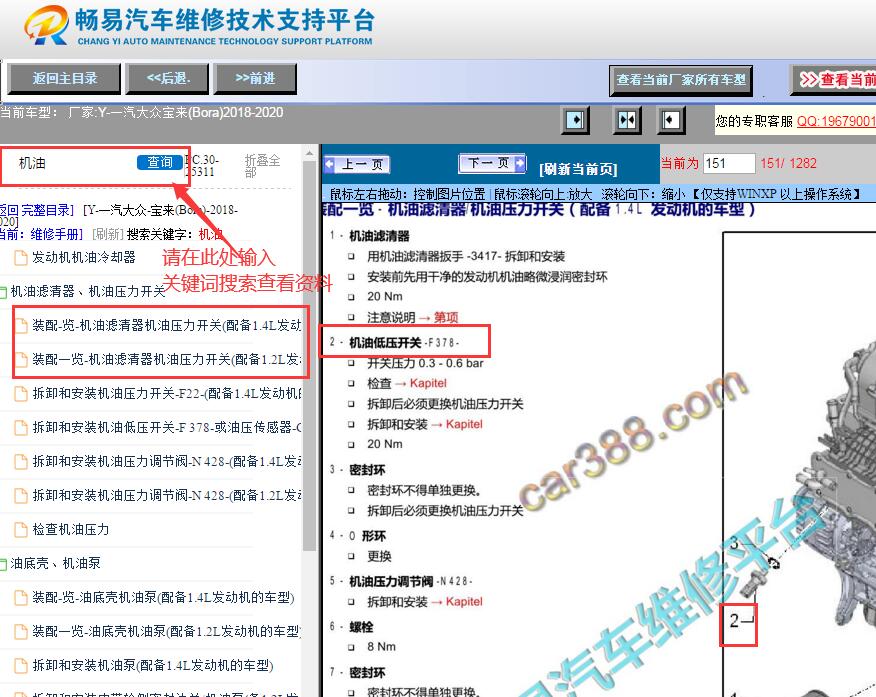Open 拆卸和安装机油泵 1.4L item
Image resolution: width=876 pixels, height=697 pixels.
click(153, 666)
